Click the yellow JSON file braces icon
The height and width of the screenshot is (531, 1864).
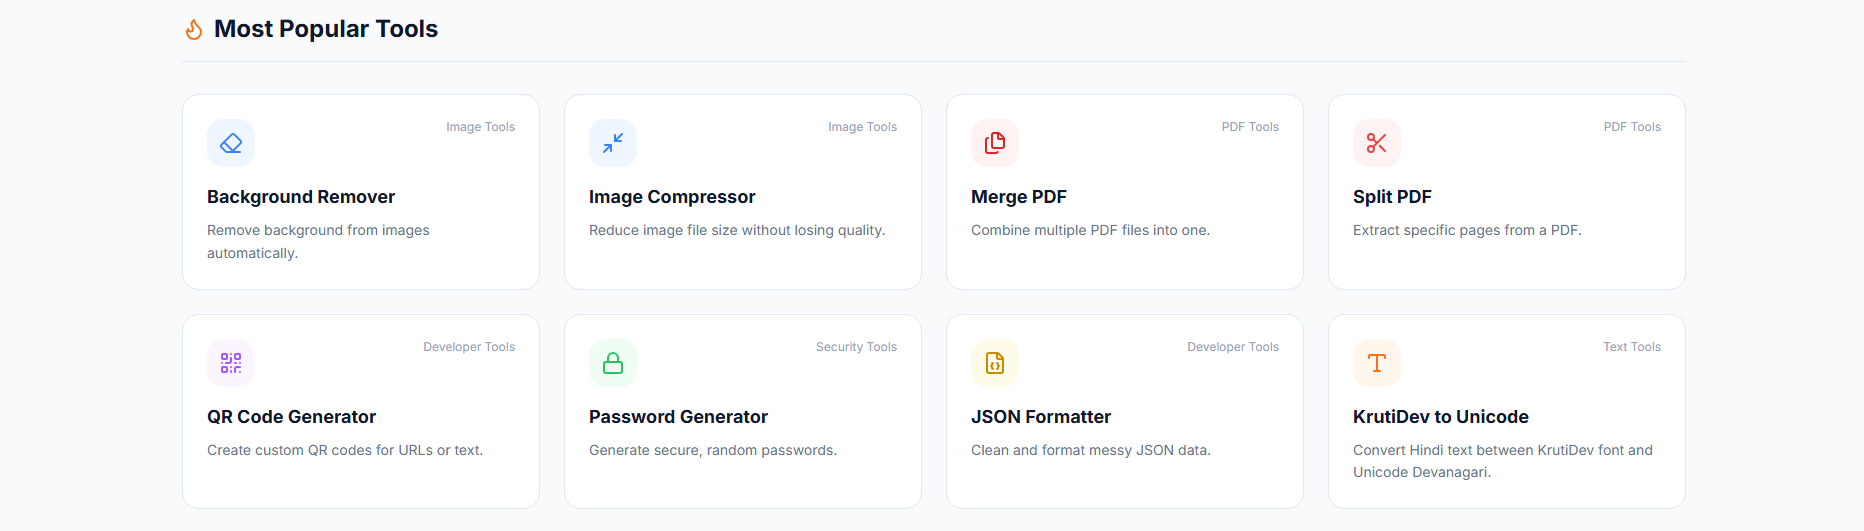995,363
